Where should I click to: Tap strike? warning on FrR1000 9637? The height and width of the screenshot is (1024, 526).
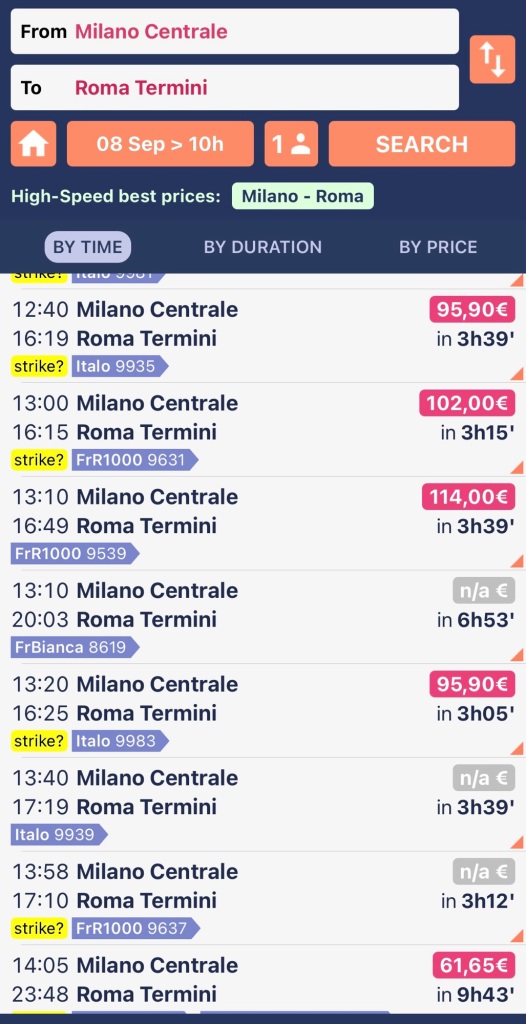pyautogui.click(x=39, y=928)
